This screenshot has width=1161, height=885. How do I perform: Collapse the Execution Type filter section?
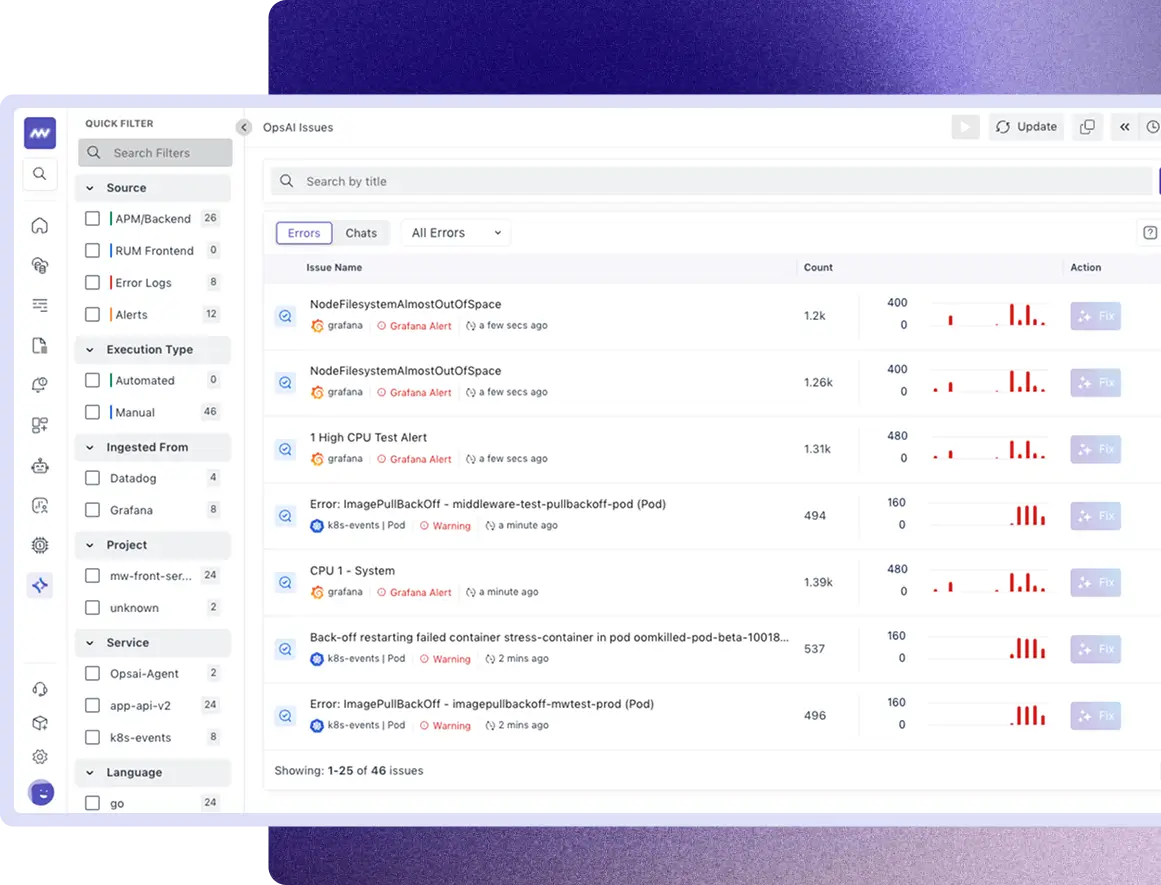[x=90, y=350]
